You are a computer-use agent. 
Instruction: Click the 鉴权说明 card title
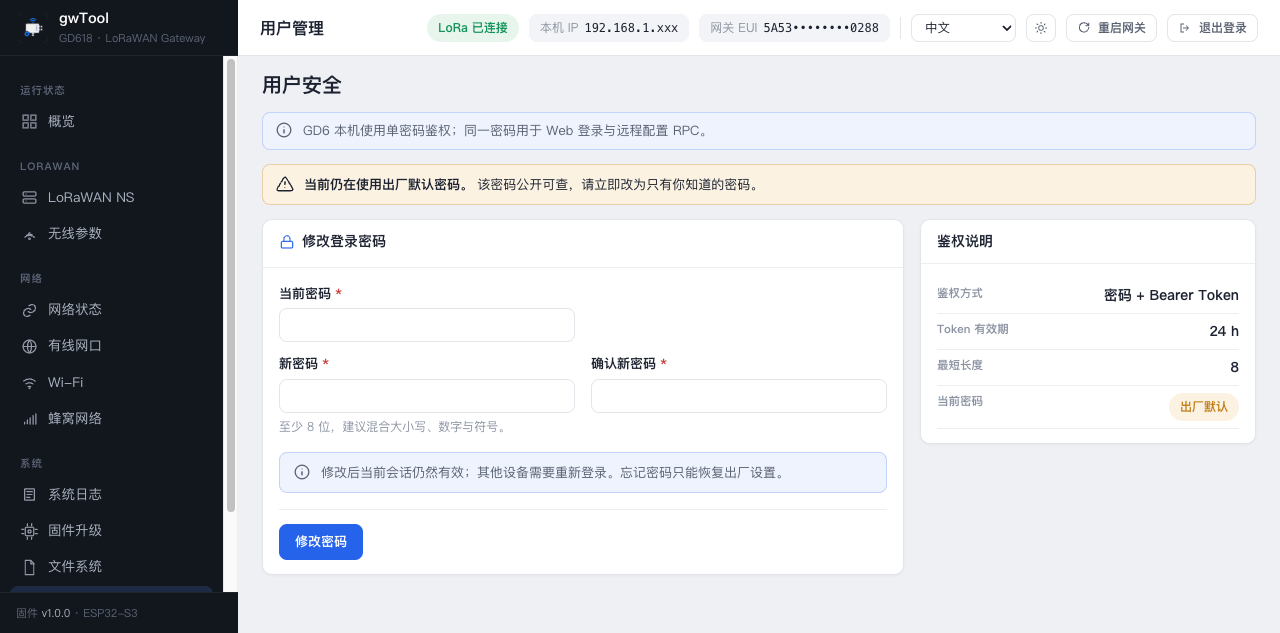(x=965, y=241)
